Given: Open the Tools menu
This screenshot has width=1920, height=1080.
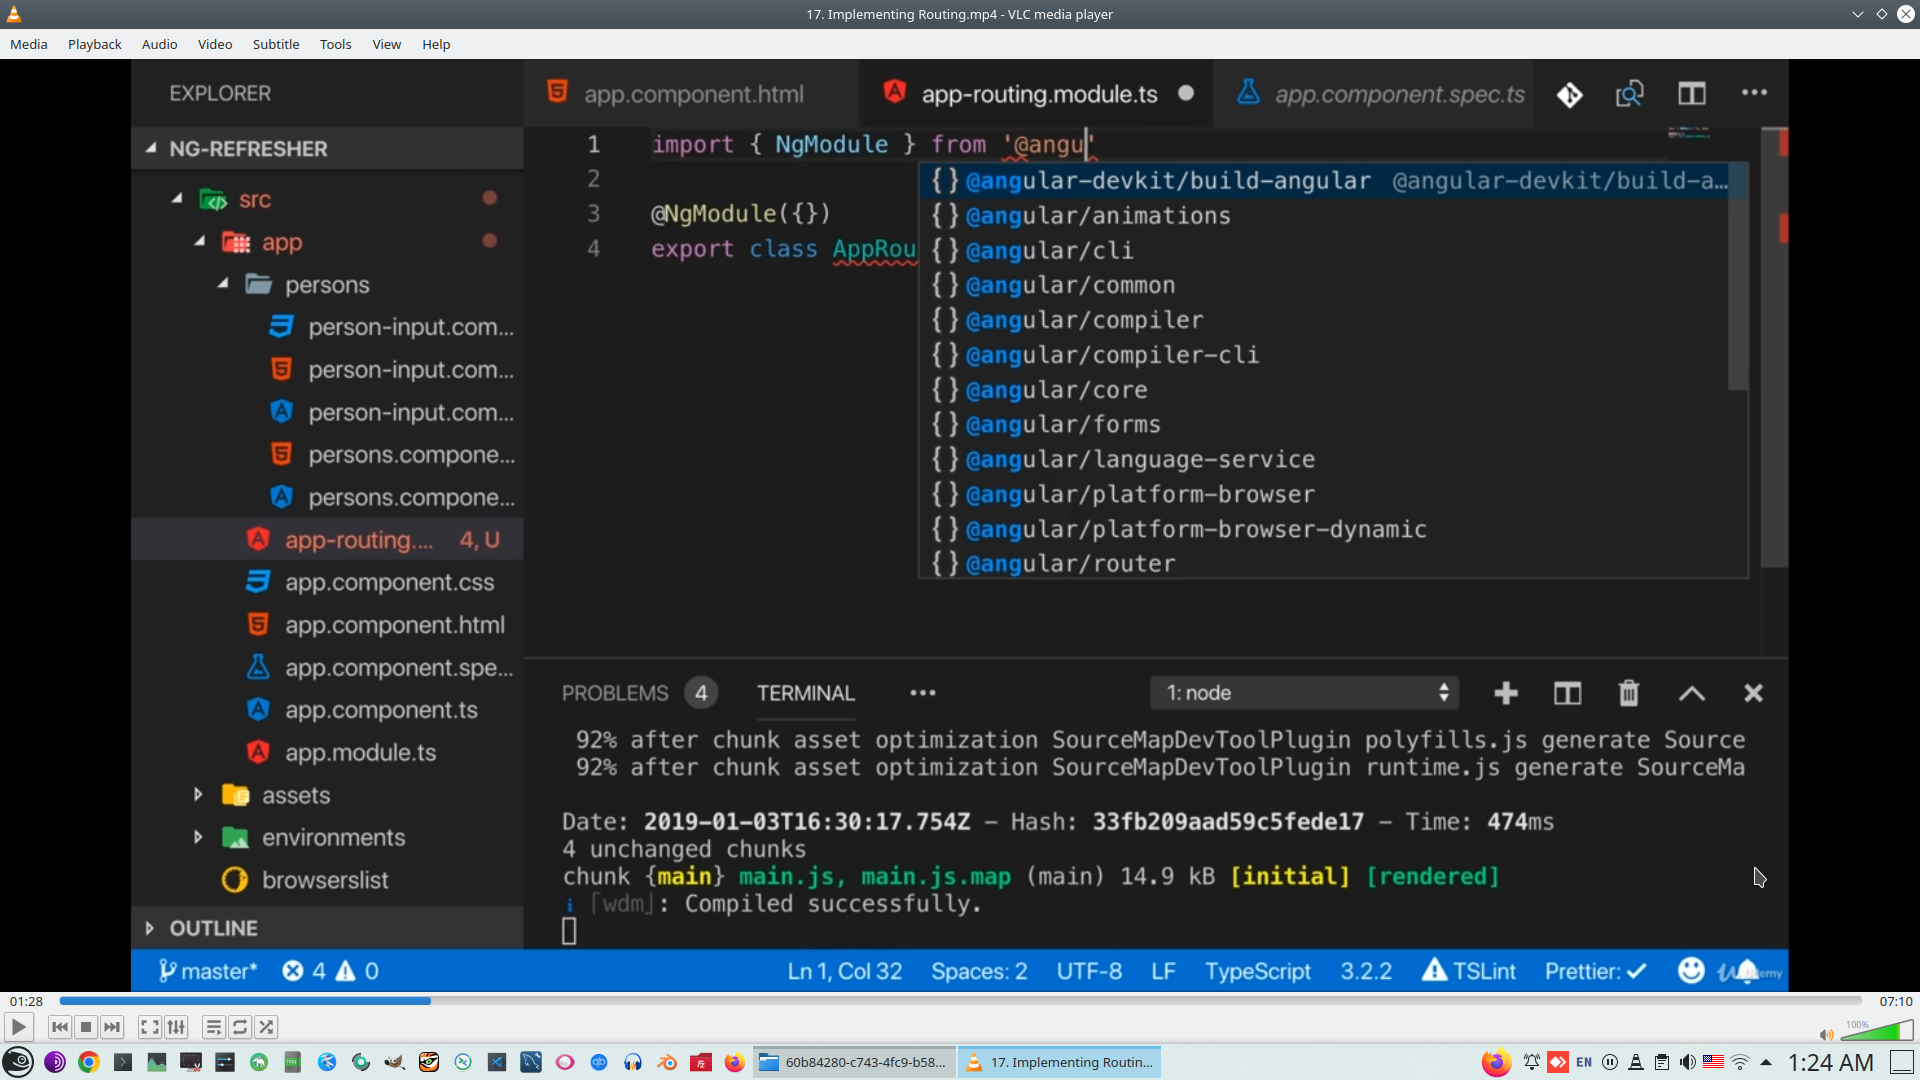Looking at the screenshot, I should coord(335,44).
